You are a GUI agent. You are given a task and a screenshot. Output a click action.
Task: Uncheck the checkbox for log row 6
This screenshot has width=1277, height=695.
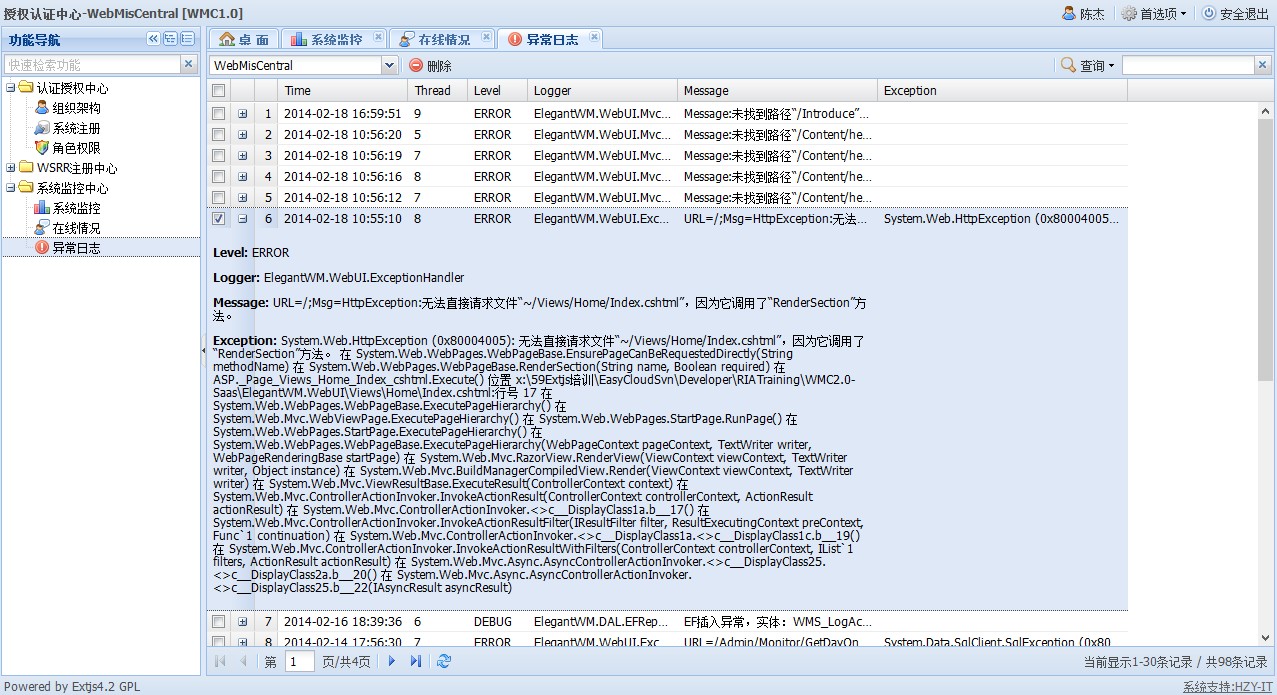coord(218,219)
